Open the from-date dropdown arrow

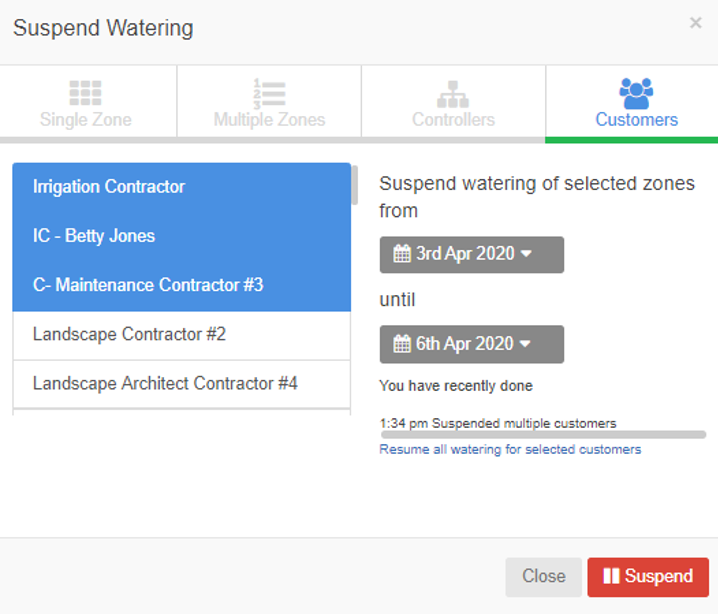[525, 254]
